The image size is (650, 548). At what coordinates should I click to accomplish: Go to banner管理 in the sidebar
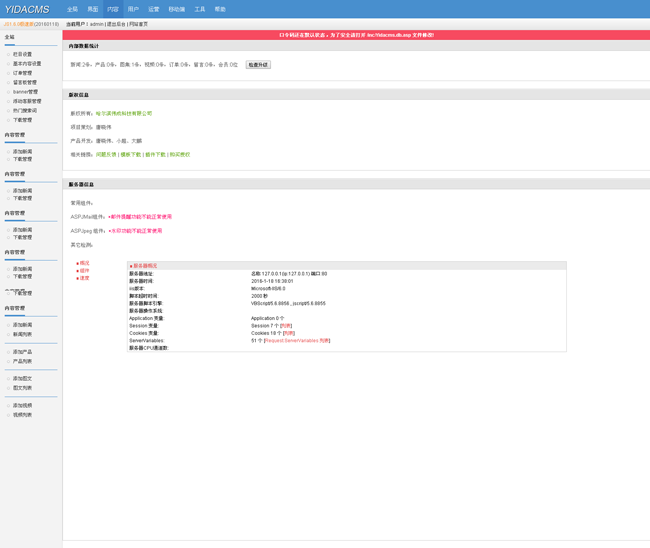pyautogui.click(x=25, y=92)
